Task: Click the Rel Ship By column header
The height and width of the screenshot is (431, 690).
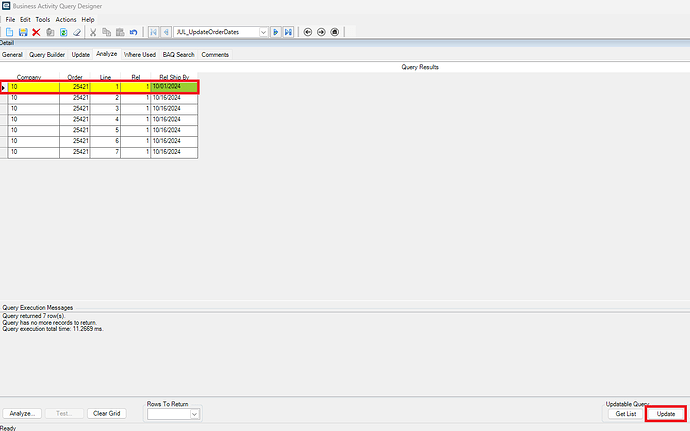Action: (x=174, y=77)
